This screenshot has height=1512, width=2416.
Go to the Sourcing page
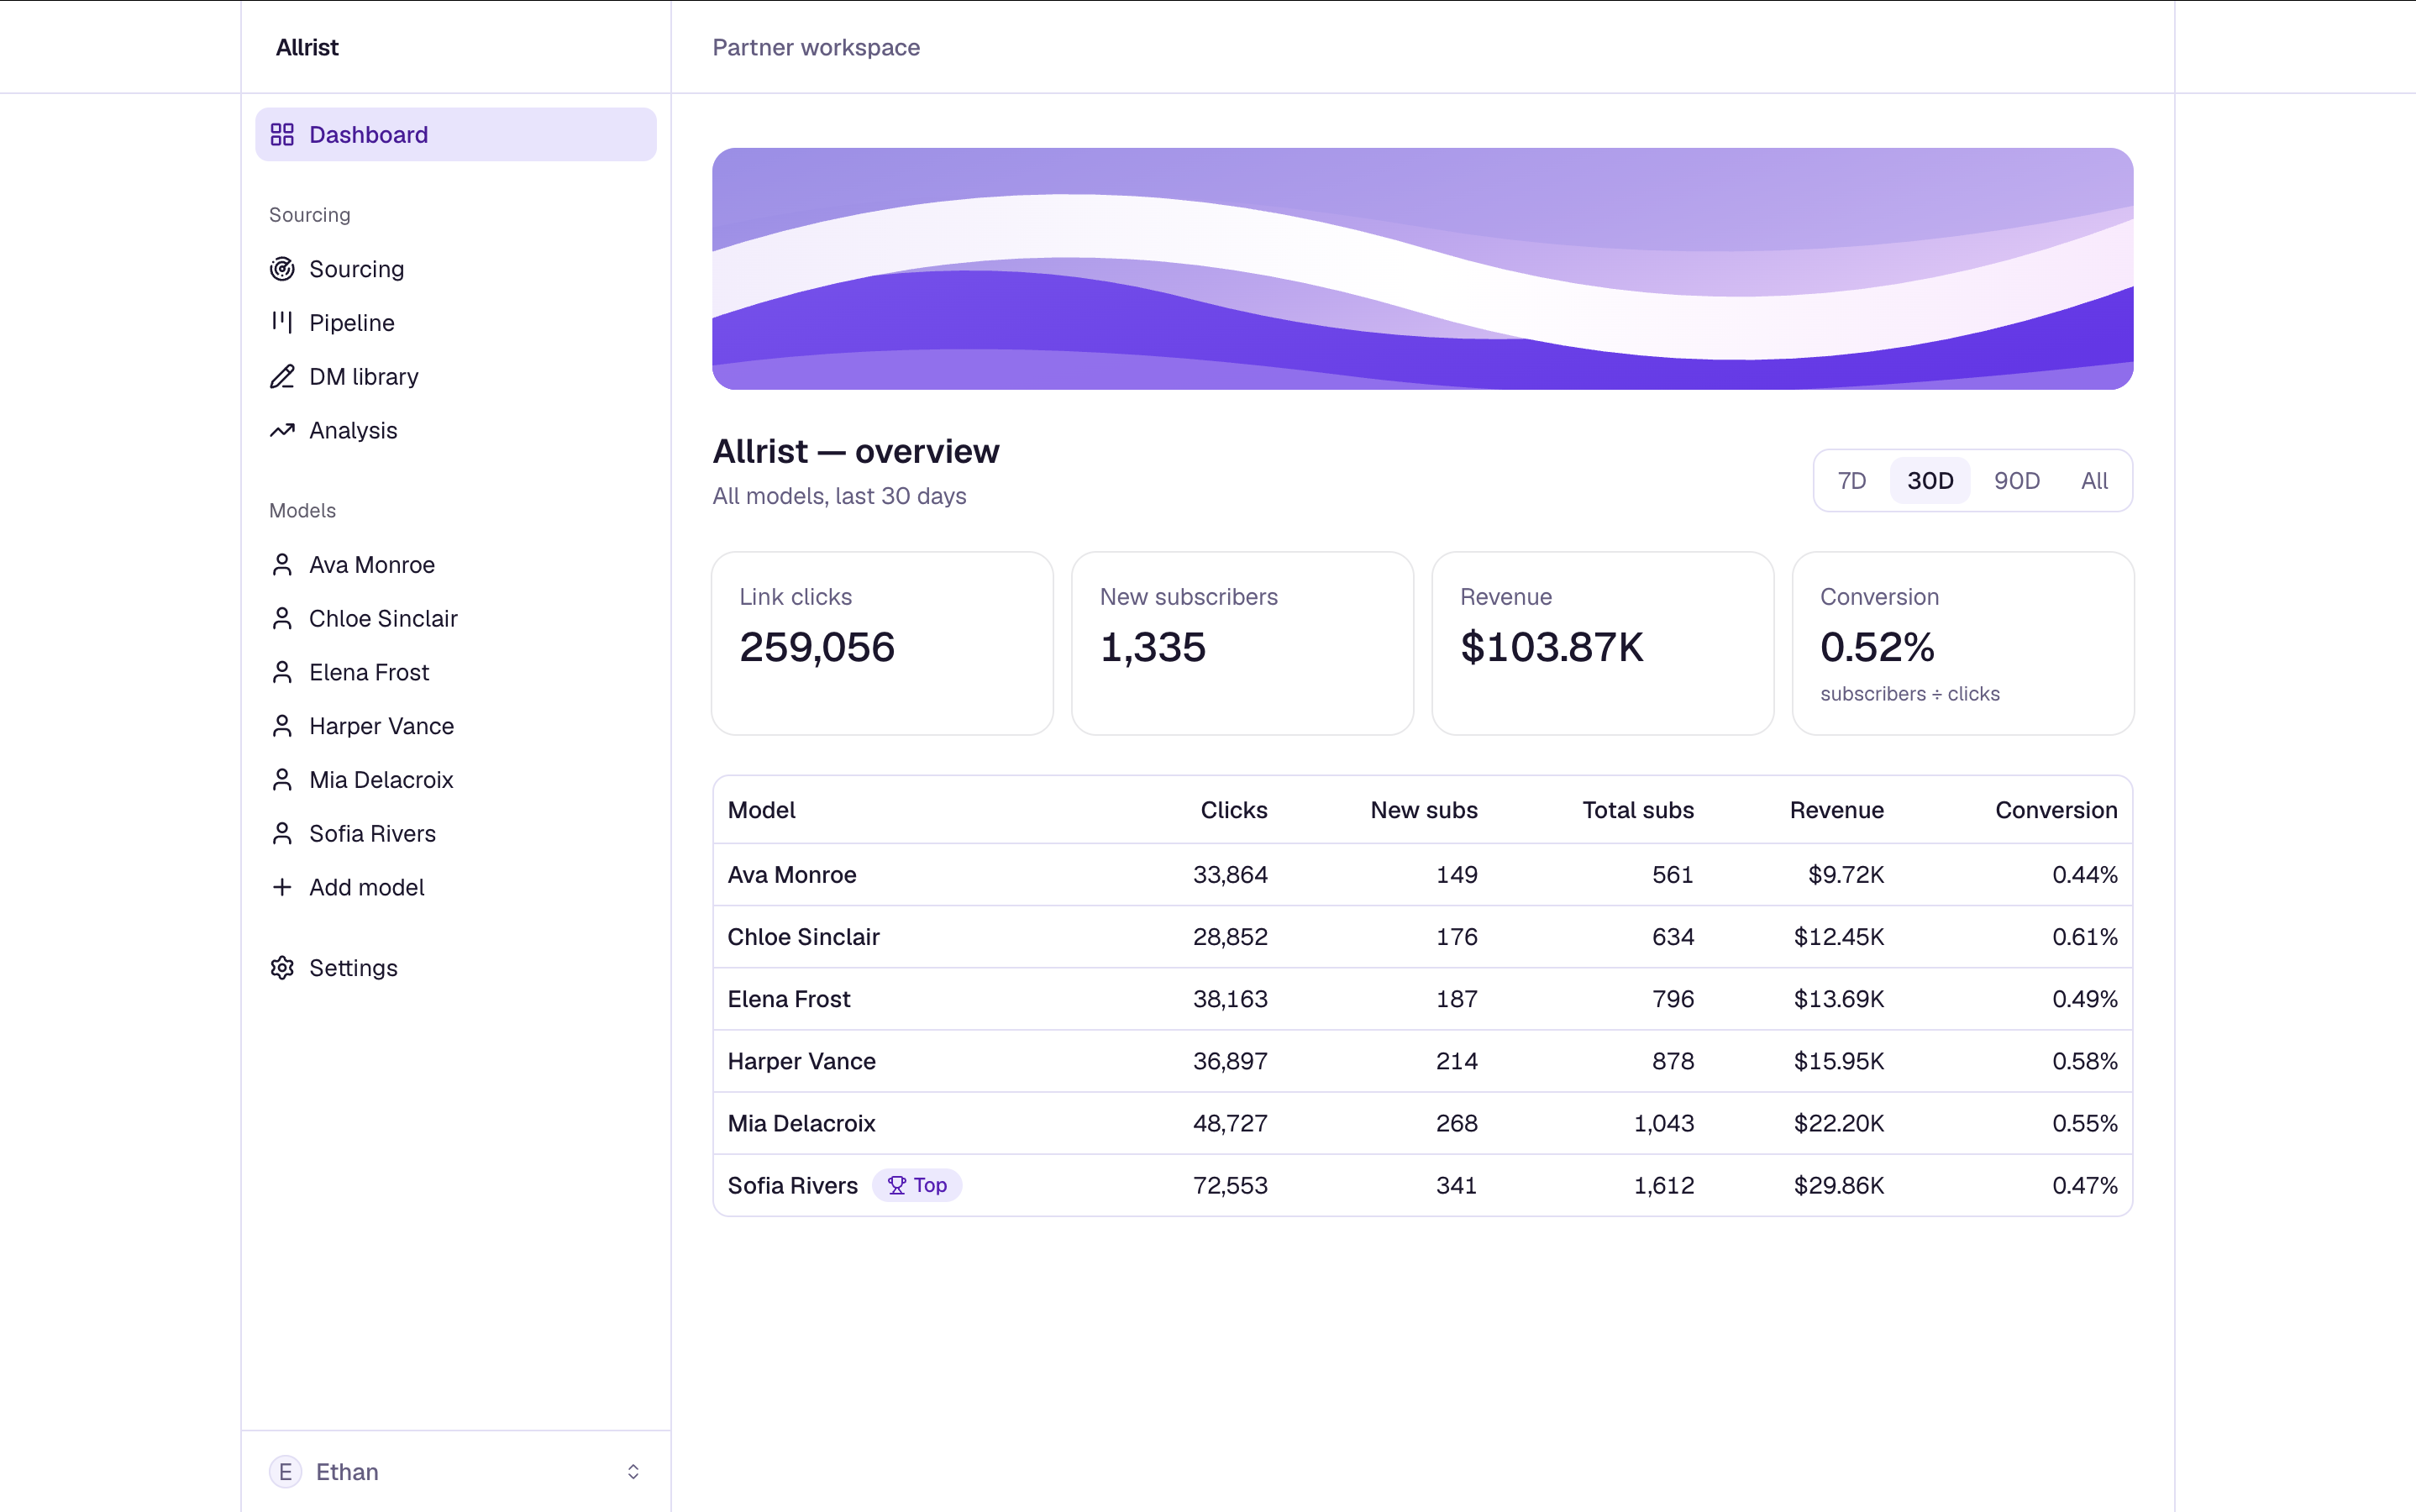pos(456,269)
